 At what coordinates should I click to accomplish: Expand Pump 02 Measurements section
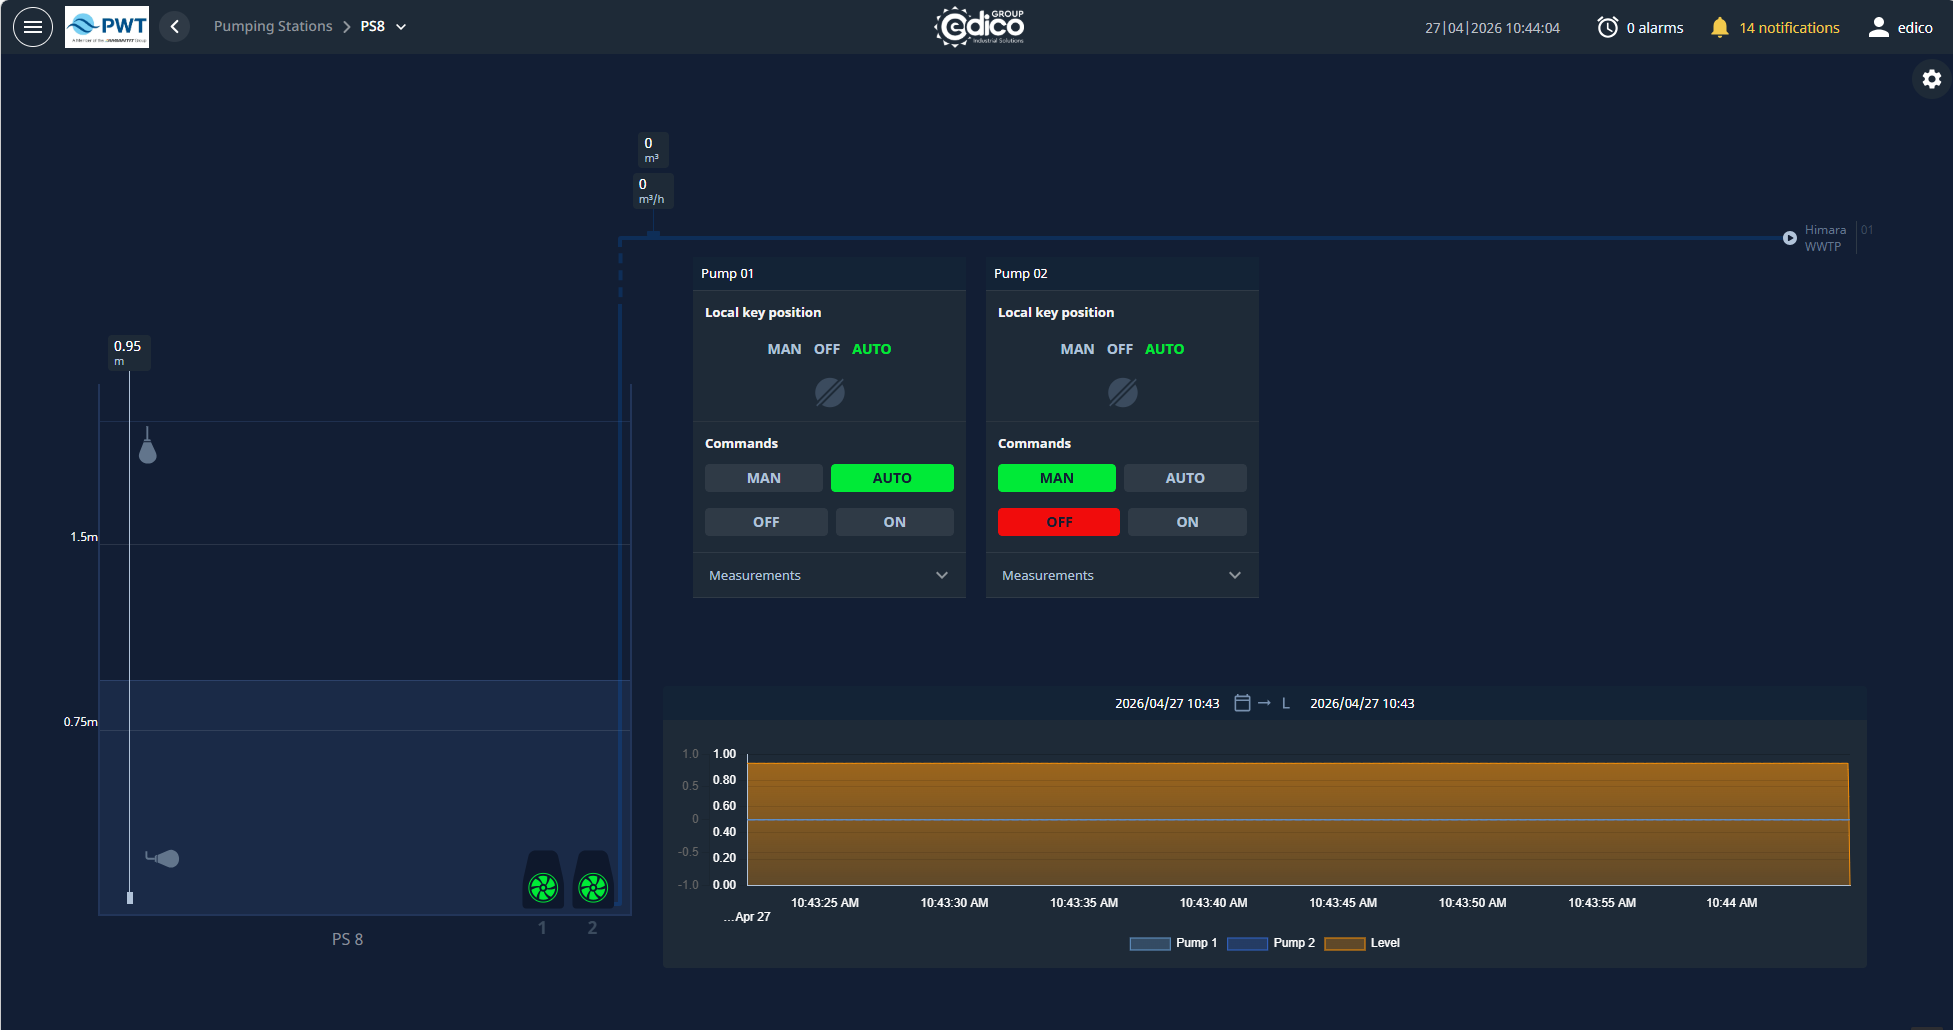(x=1234, y=575)
